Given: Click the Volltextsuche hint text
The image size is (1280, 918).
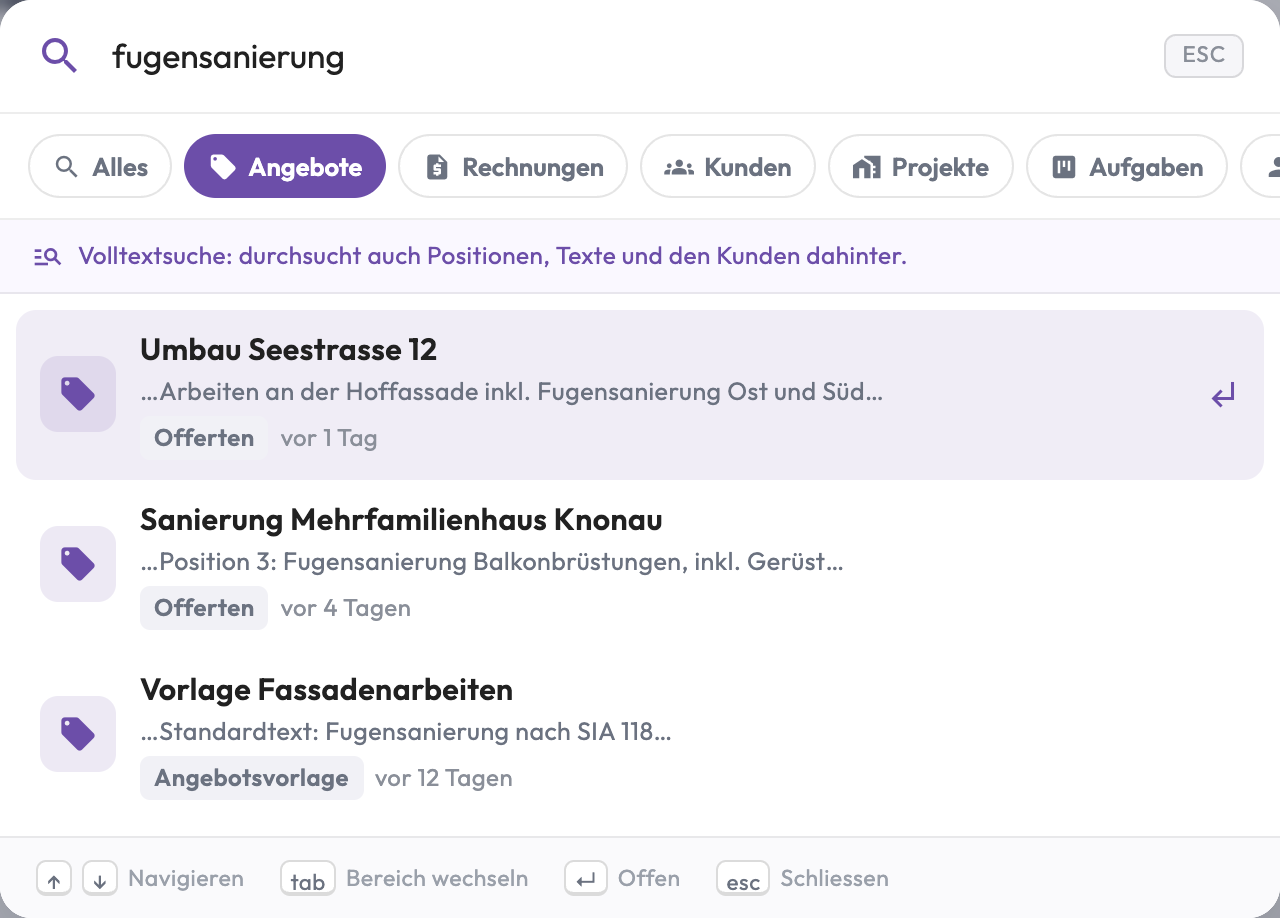Looking at the screenshot, I should tap(492, 256).
